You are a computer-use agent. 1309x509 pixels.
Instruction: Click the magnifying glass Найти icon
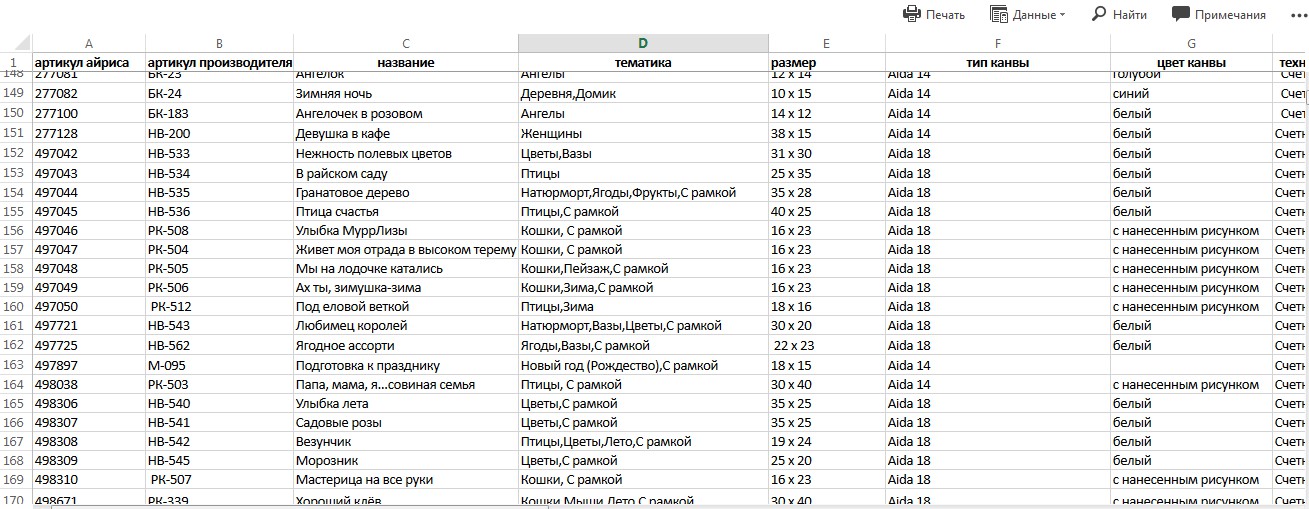[1098, 14]
